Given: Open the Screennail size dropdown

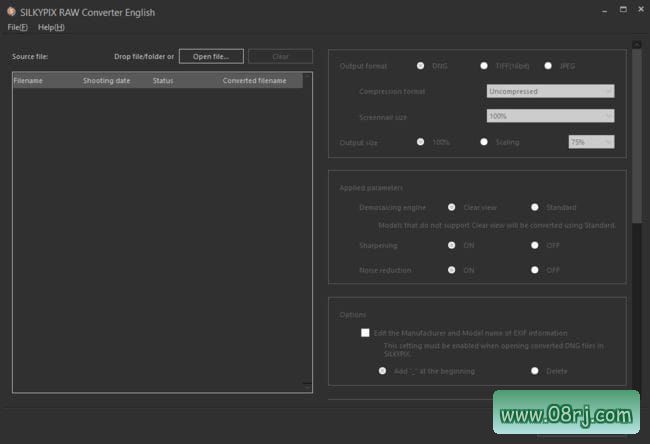Looking at the screenshot, I should point(550,116).
